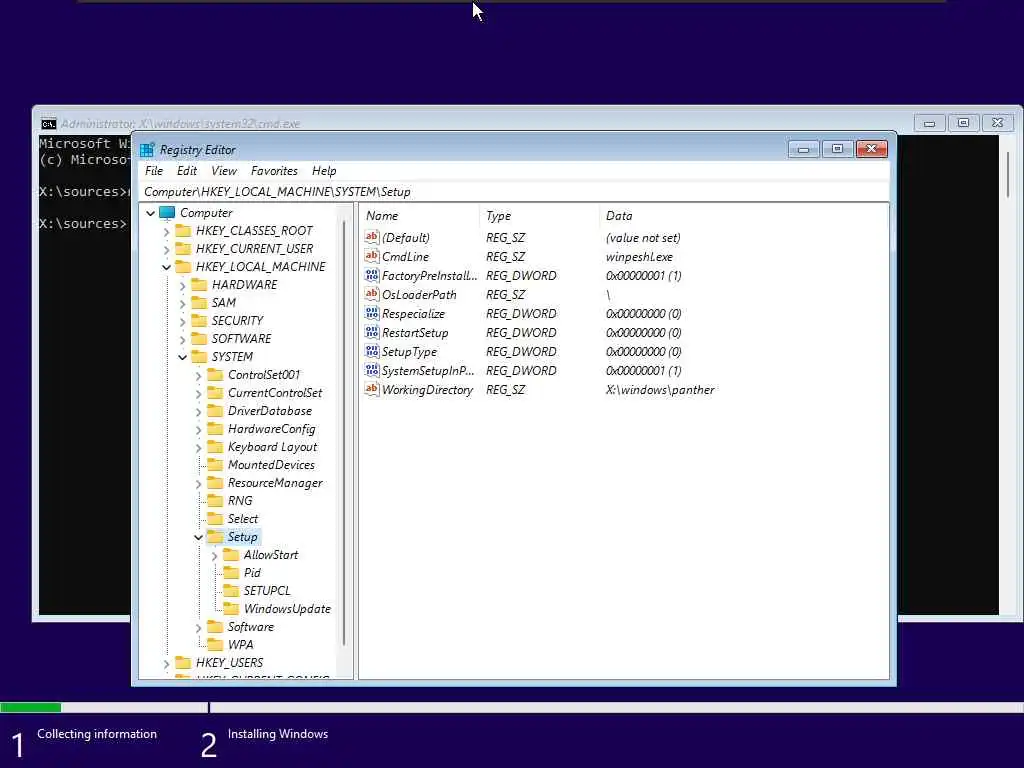Click the CmdLine string value icon
This screenshot has width=1024, height=768.
coord(372,256)
